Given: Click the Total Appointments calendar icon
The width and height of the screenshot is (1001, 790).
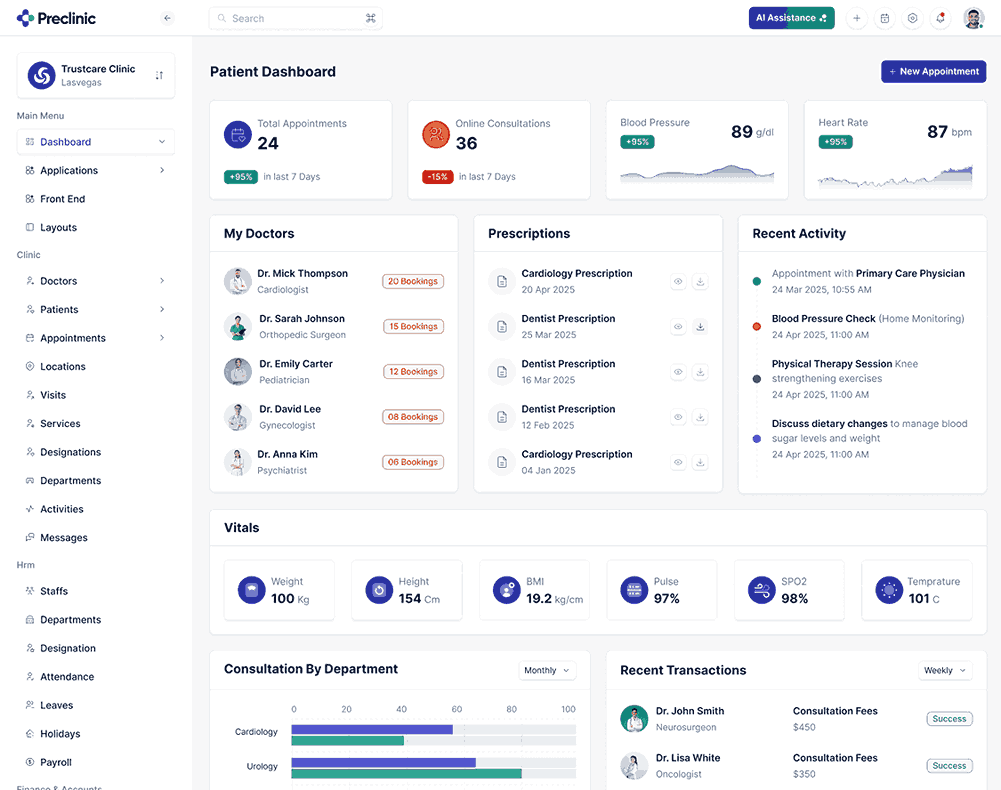Looking at the screenshot, I should pos(237,135).
